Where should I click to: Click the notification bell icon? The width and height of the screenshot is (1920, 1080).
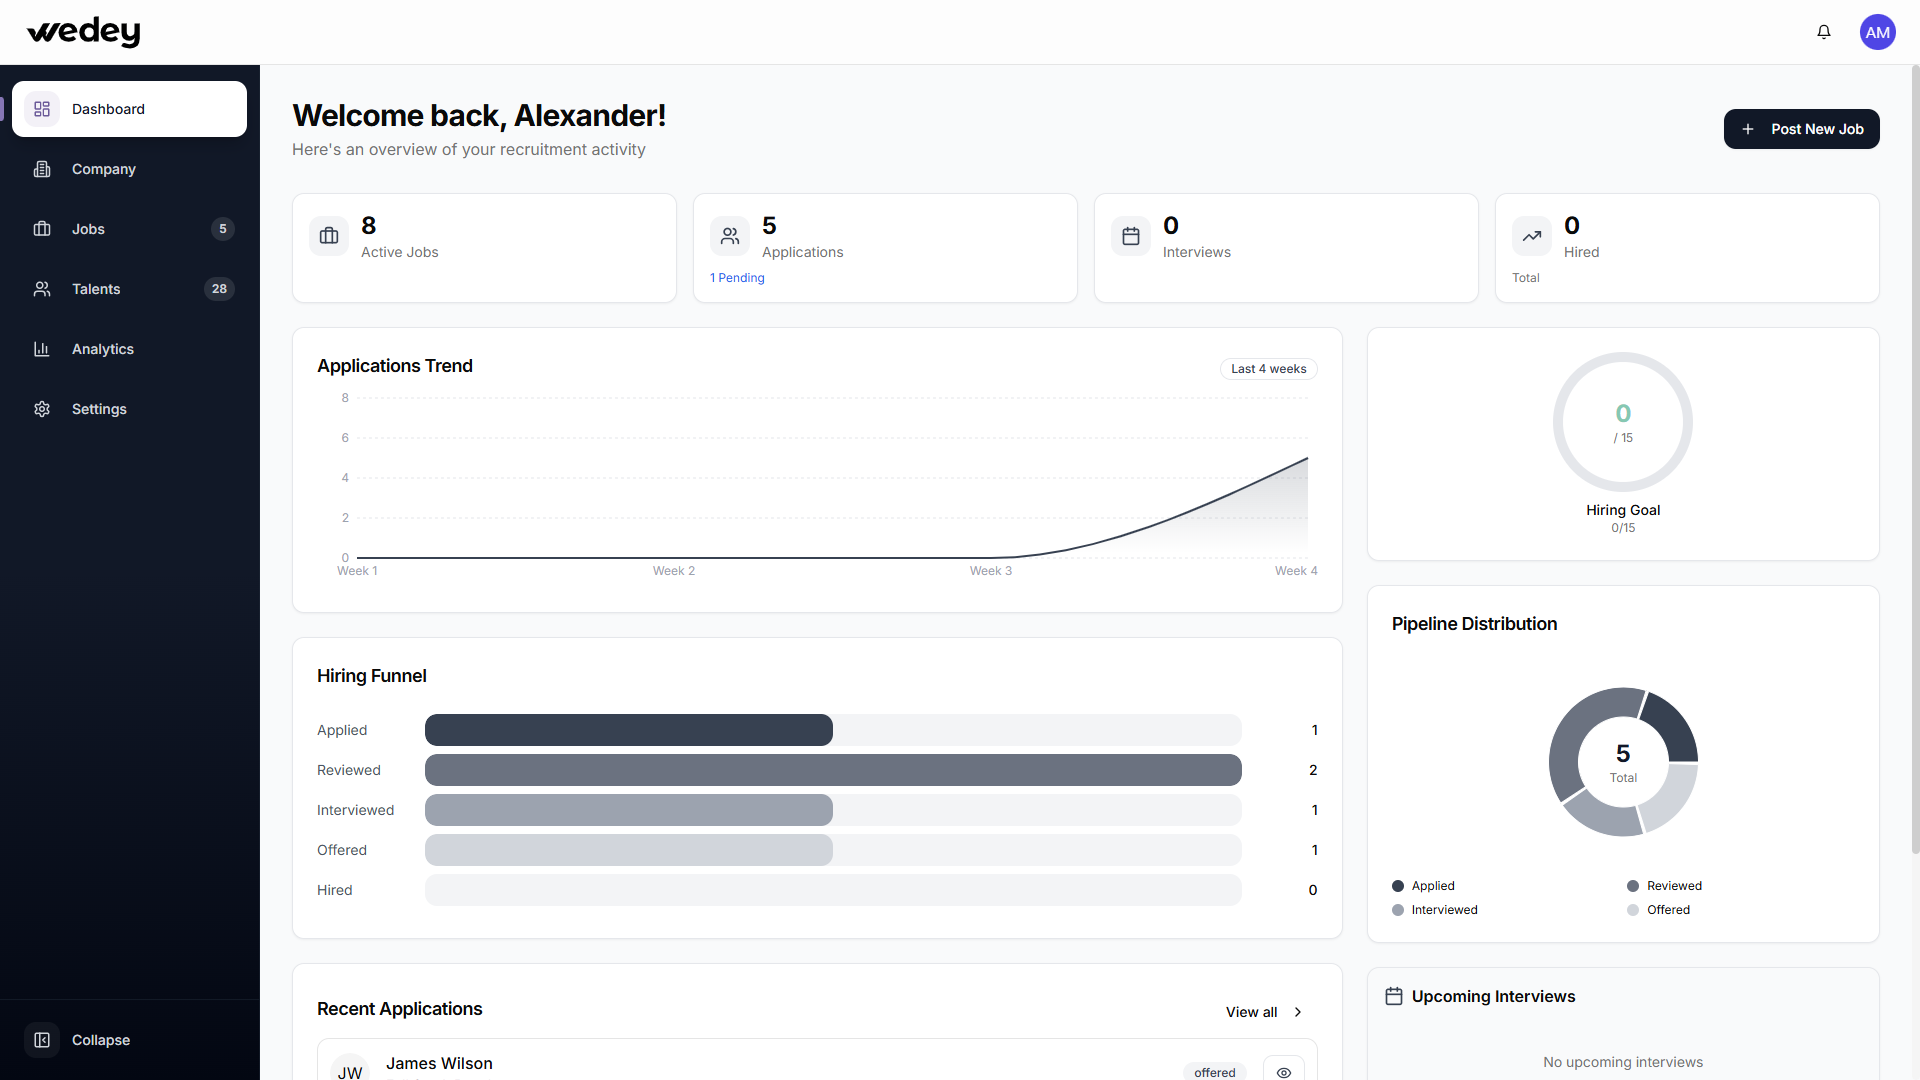[1824, 32]
